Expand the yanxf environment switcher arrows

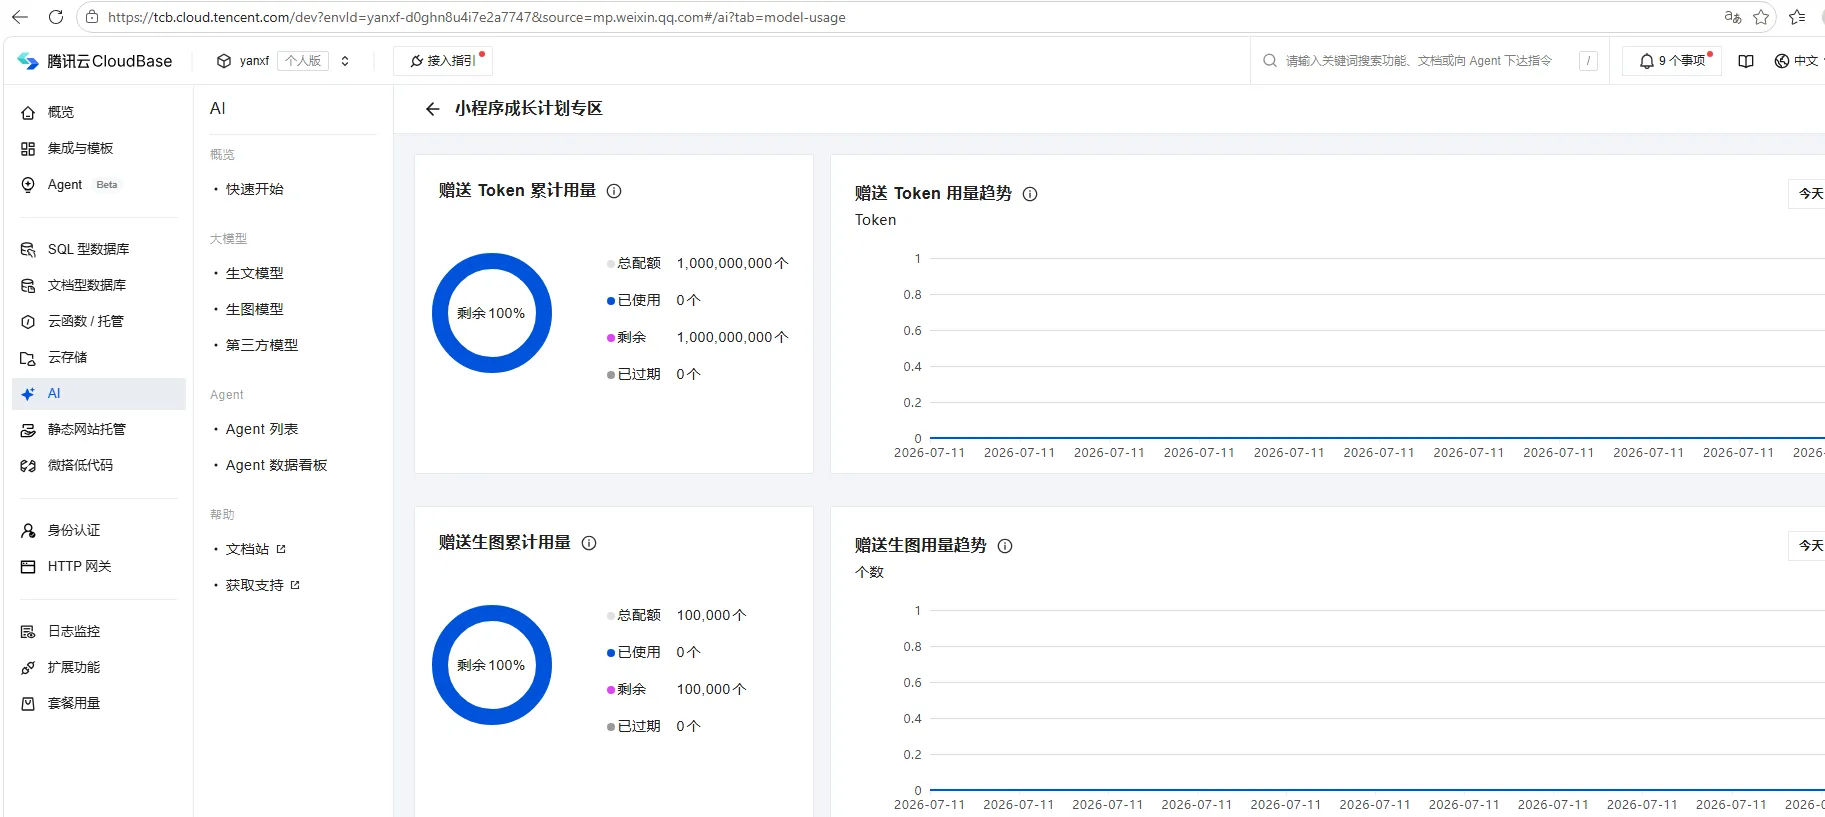(x=345, y=61)
